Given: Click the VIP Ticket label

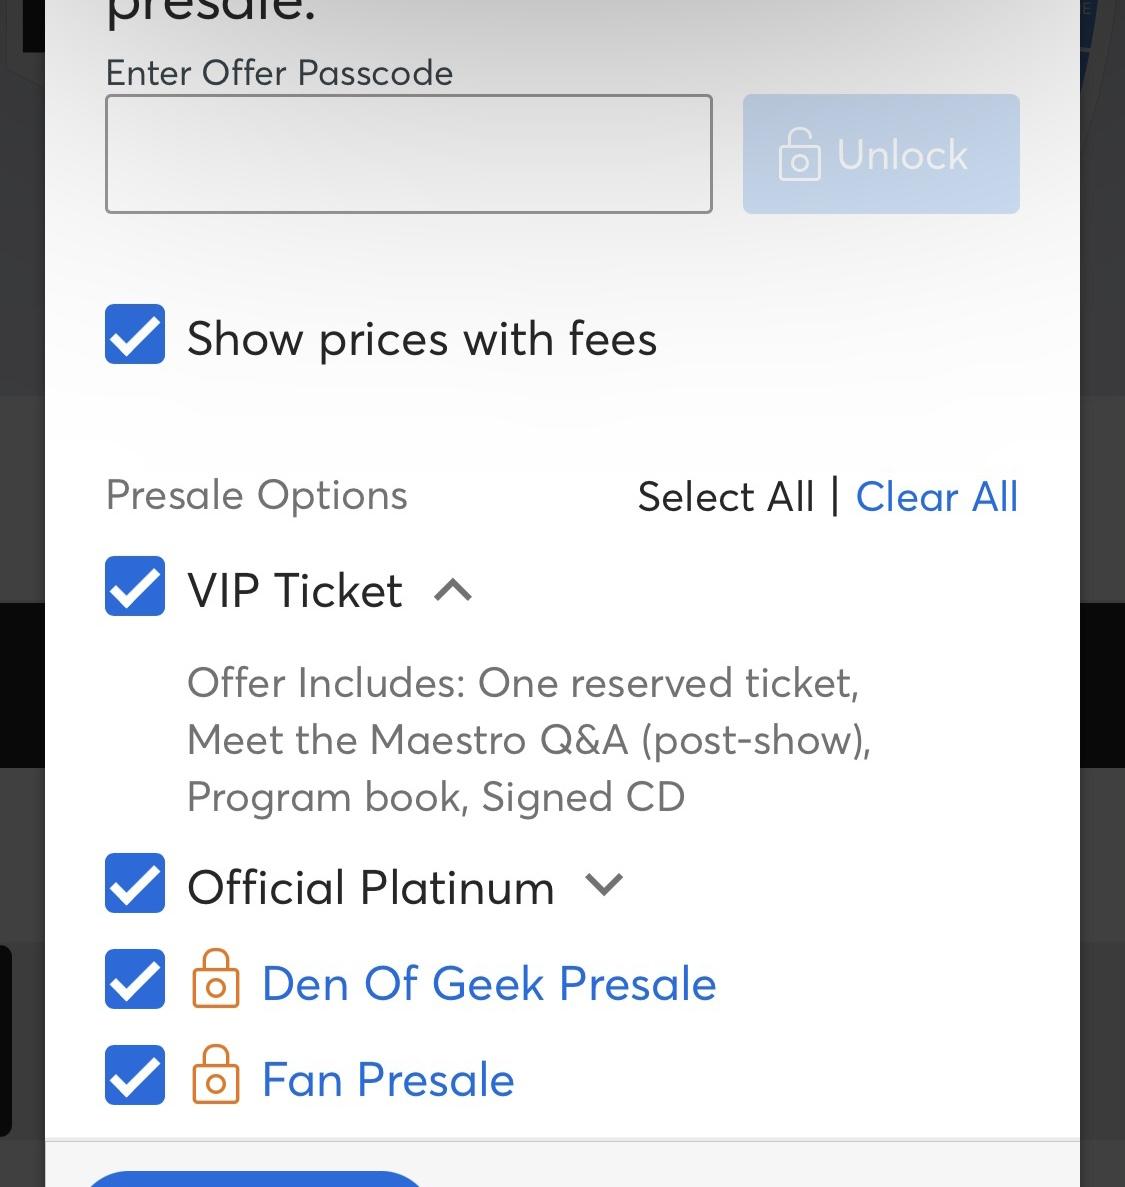Looking at the screenshot, I should tap(295, 590).
